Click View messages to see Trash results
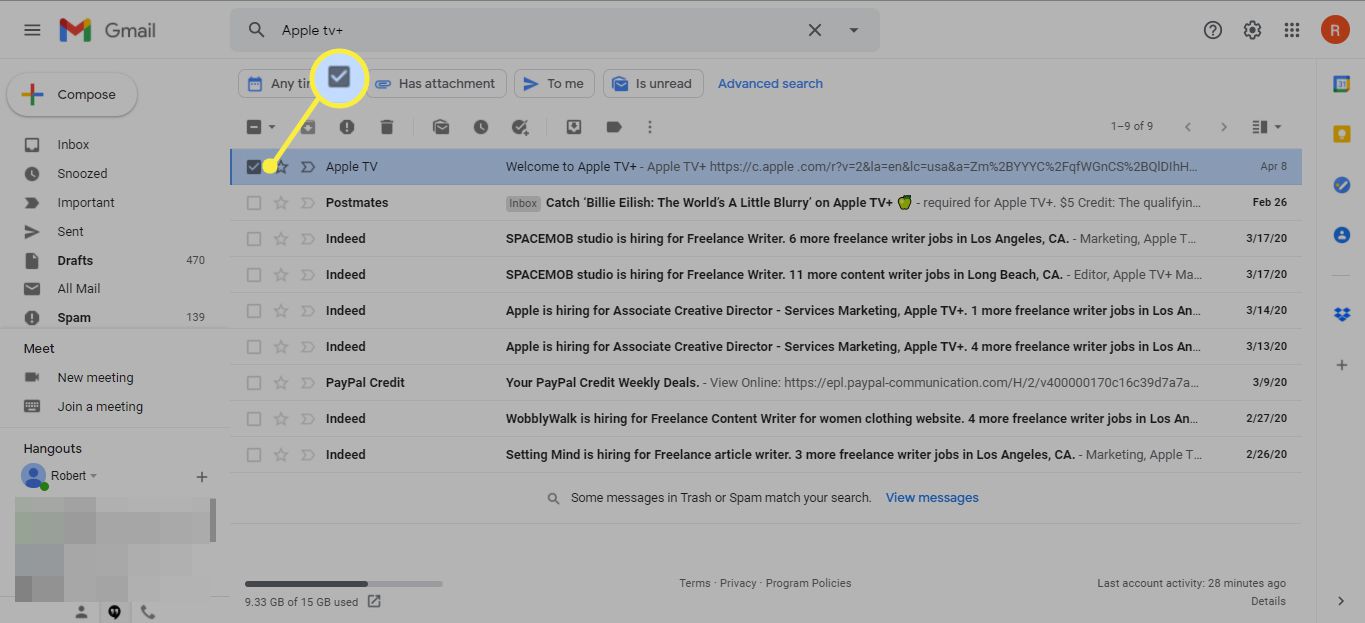This screenshot has height=623, width=1365. pos(931,497)
